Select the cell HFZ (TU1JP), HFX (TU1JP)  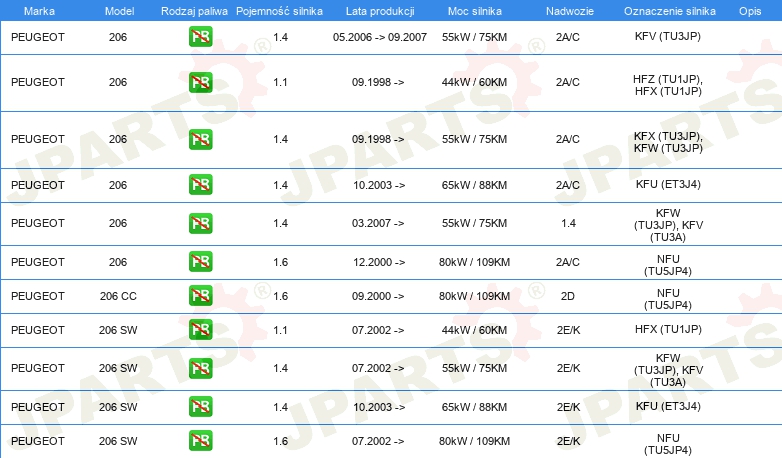pyautogui.click(x=668, y=85)
